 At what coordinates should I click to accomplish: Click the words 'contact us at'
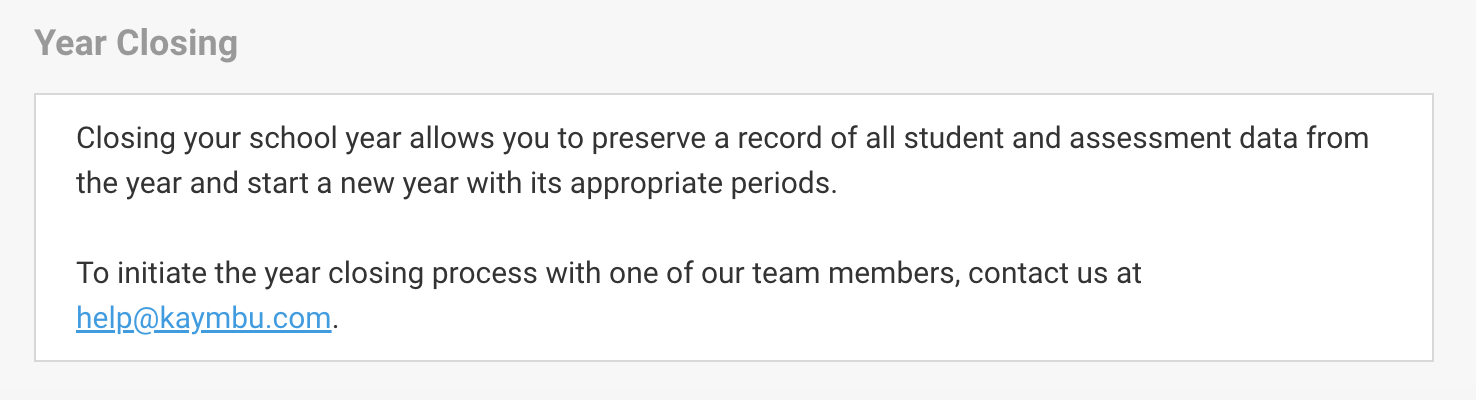(x=1055, y=272)
